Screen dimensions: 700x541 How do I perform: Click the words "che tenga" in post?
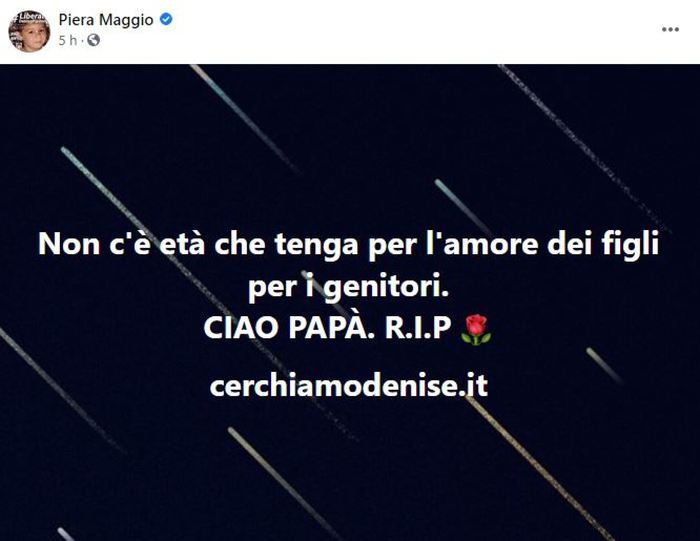coord(286,245)
